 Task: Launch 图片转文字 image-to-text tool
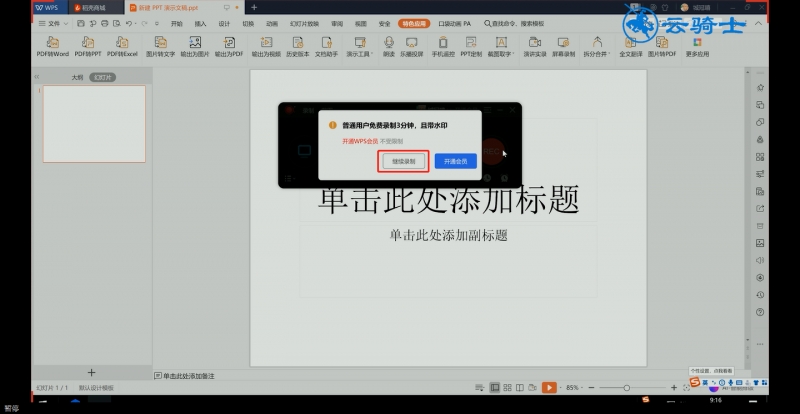pyautogui.click(x=160, y=46)
